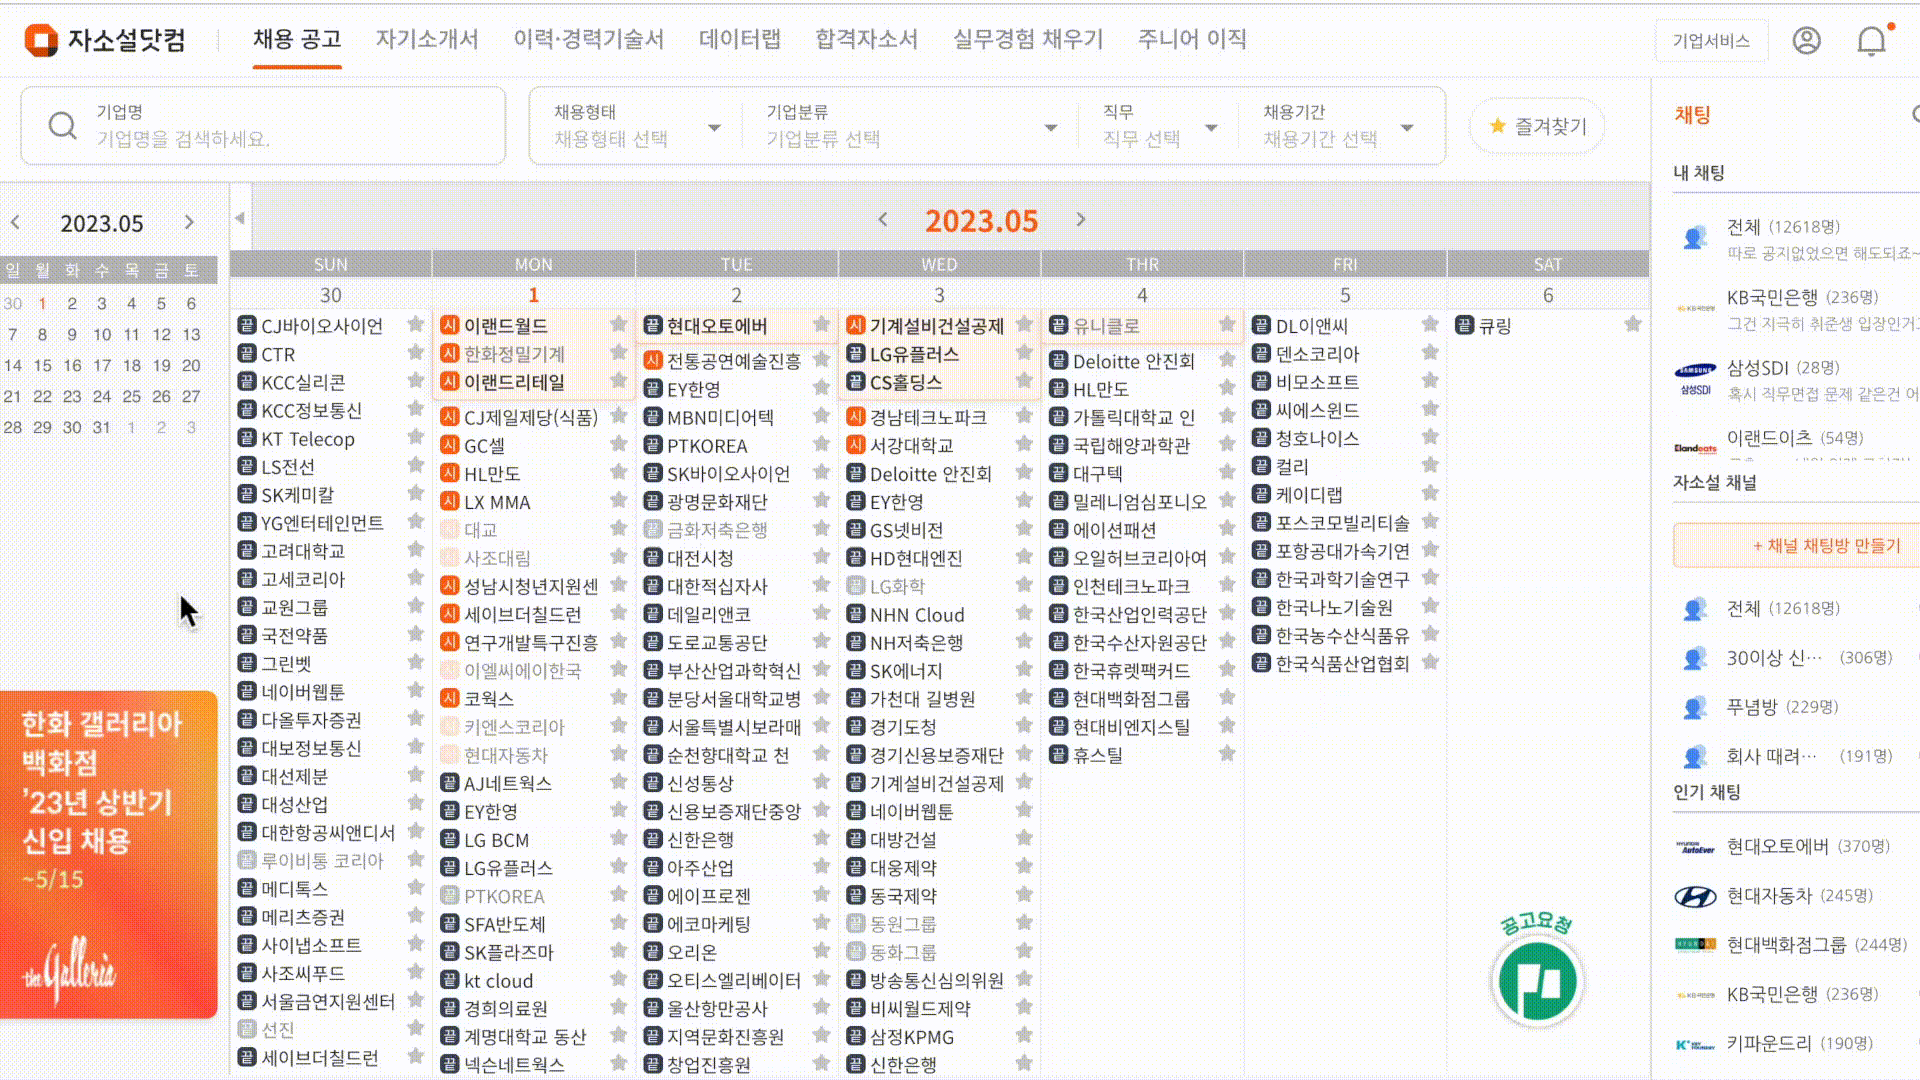The height and width of the screenshot is (1080, 1920).
Task: Open the KB국민은행 chat in 내 채팅
Action: tap(1796, 309)
